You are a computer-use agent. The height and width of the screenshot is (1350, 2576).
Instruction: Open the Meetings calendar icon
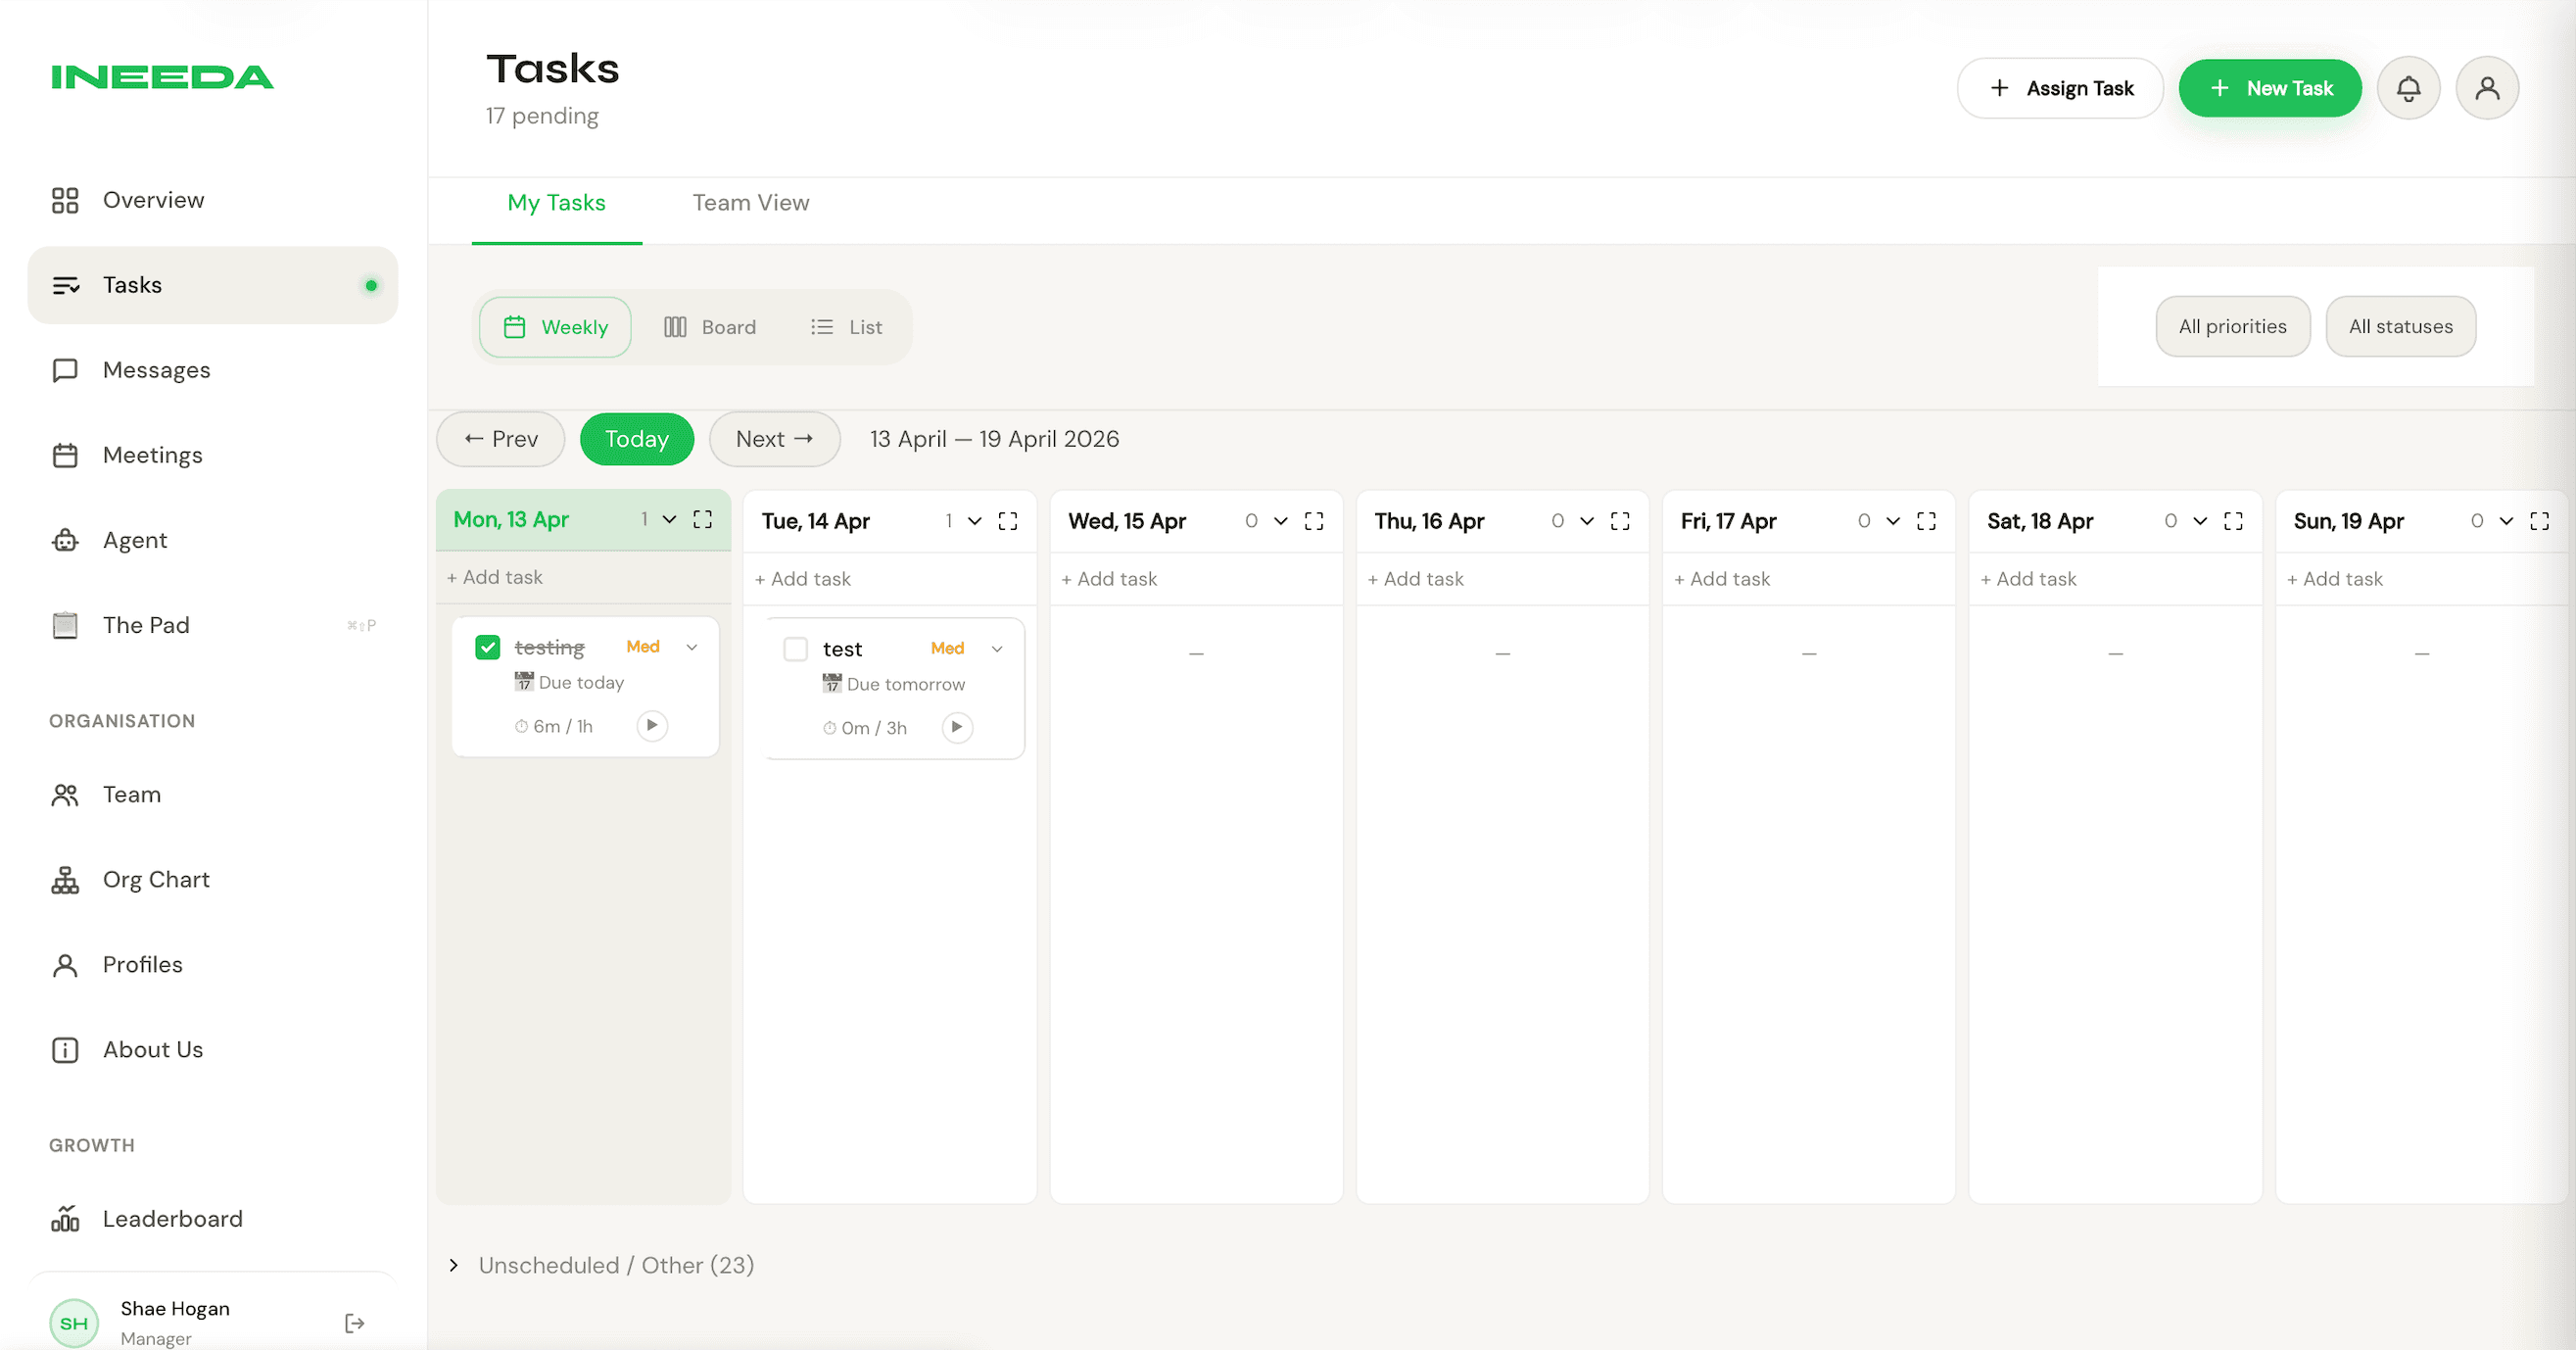coord(64,455)
